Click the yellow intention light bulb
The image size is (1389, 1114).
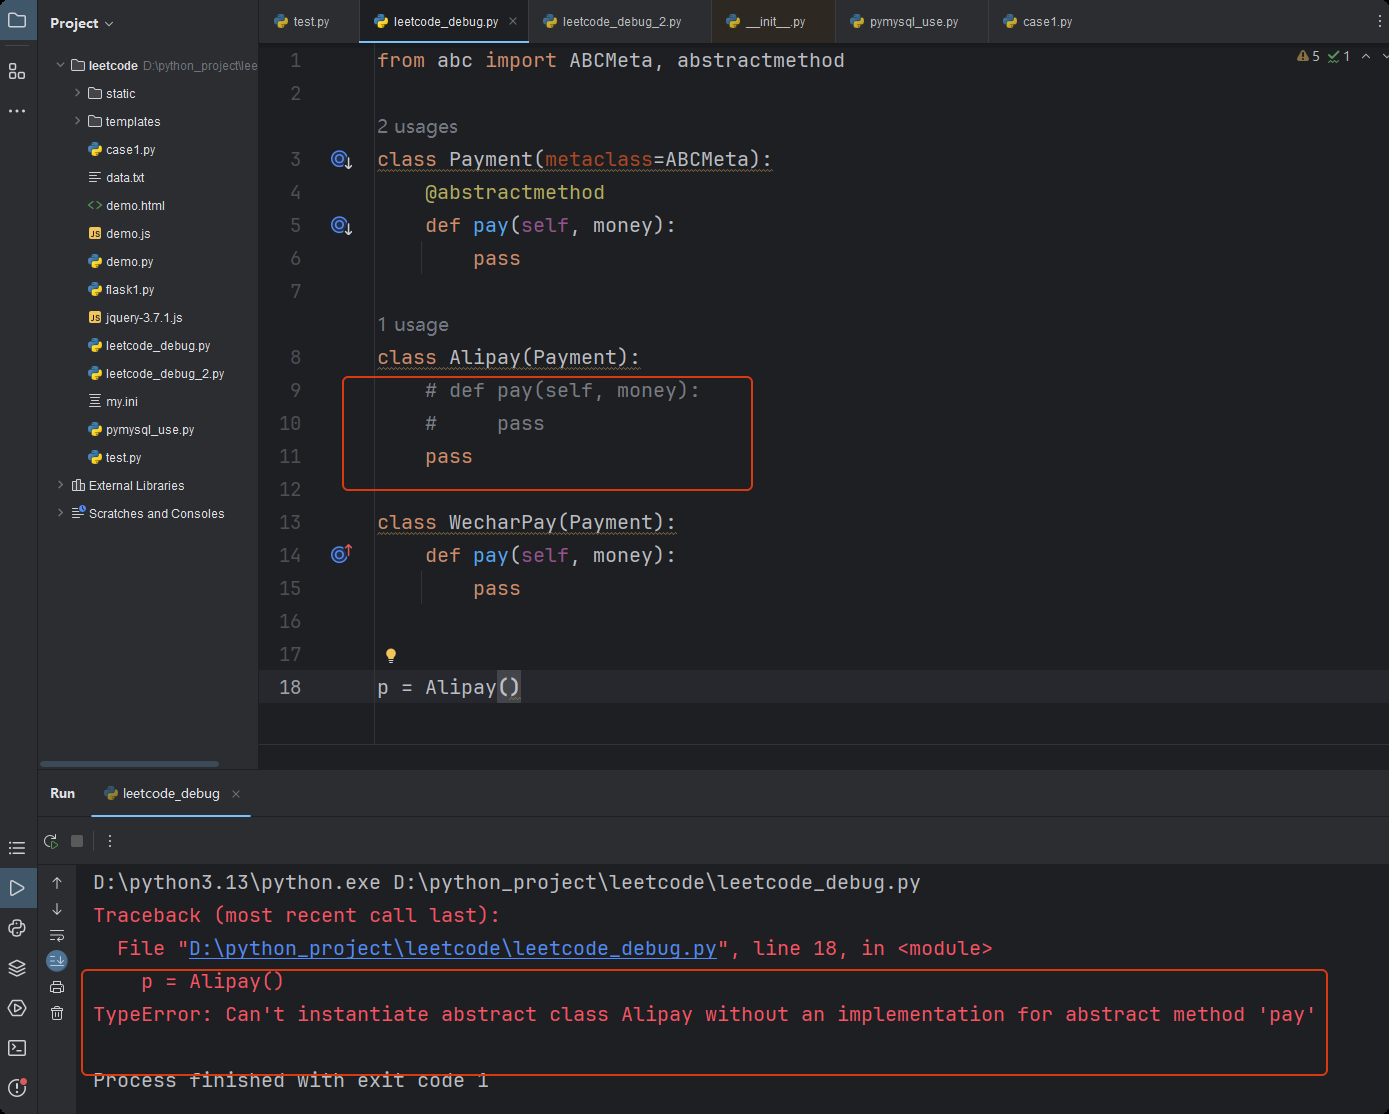click(x=391, y=656)
